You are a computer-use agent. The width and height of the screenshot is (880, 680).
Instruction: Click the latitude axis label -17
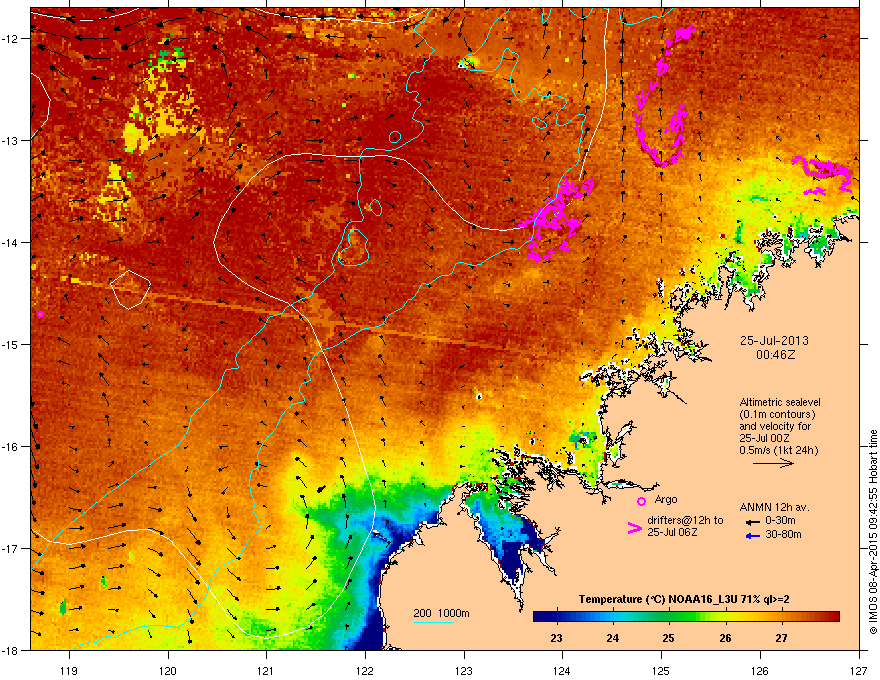(x=9, y=548)
